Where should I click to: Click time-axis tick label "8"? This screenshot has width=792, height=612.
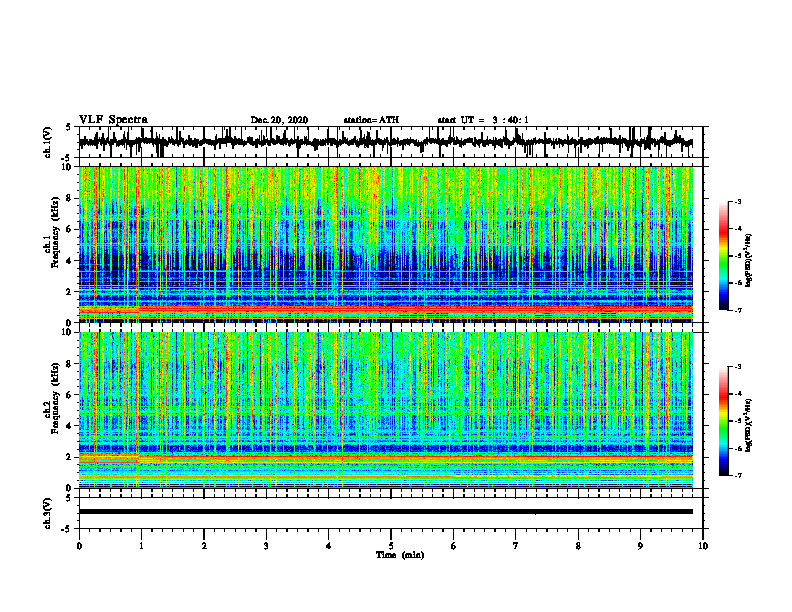[x=578, y=546]
